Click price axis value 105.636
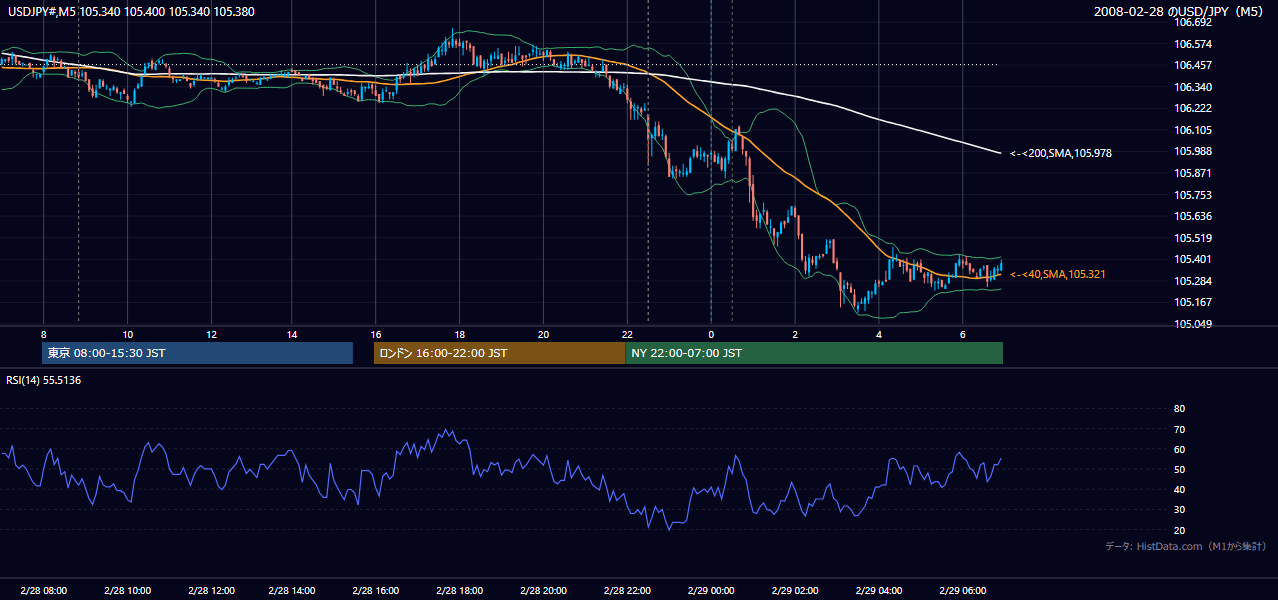The image size is (1278, 600). 1194,216
